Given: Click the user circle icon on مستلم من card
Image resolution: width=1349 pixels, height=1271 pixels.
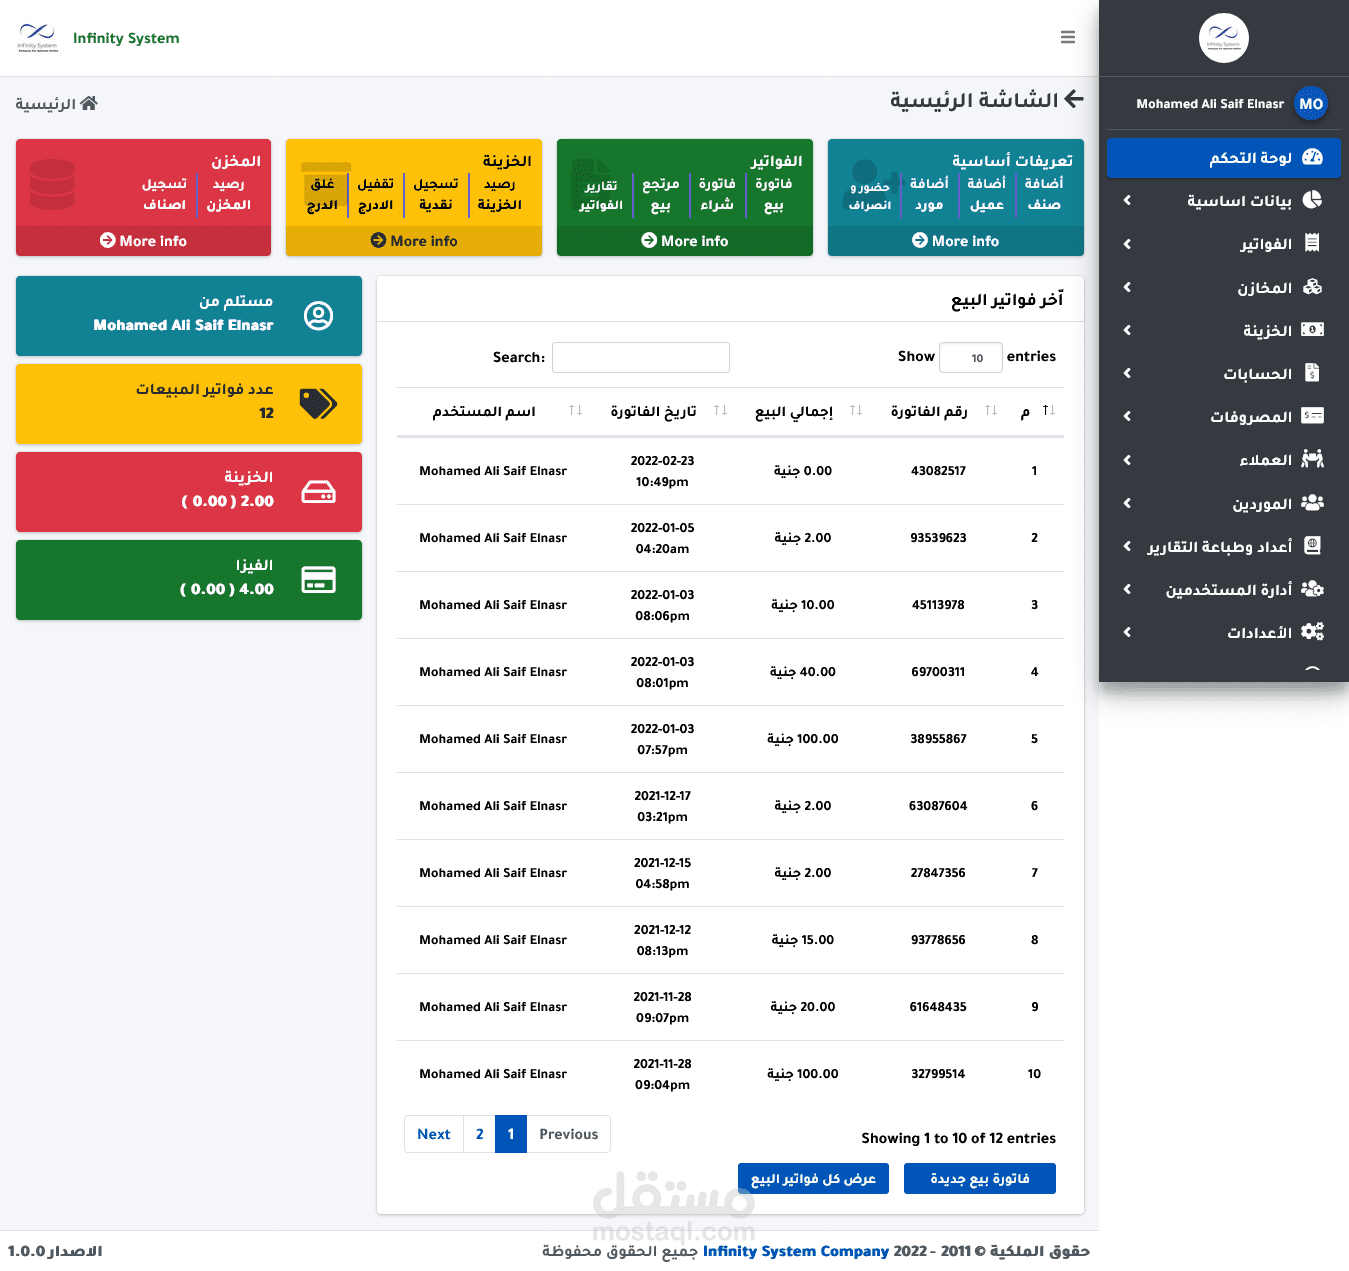Looking at the screenshot, I should (318, 316).
